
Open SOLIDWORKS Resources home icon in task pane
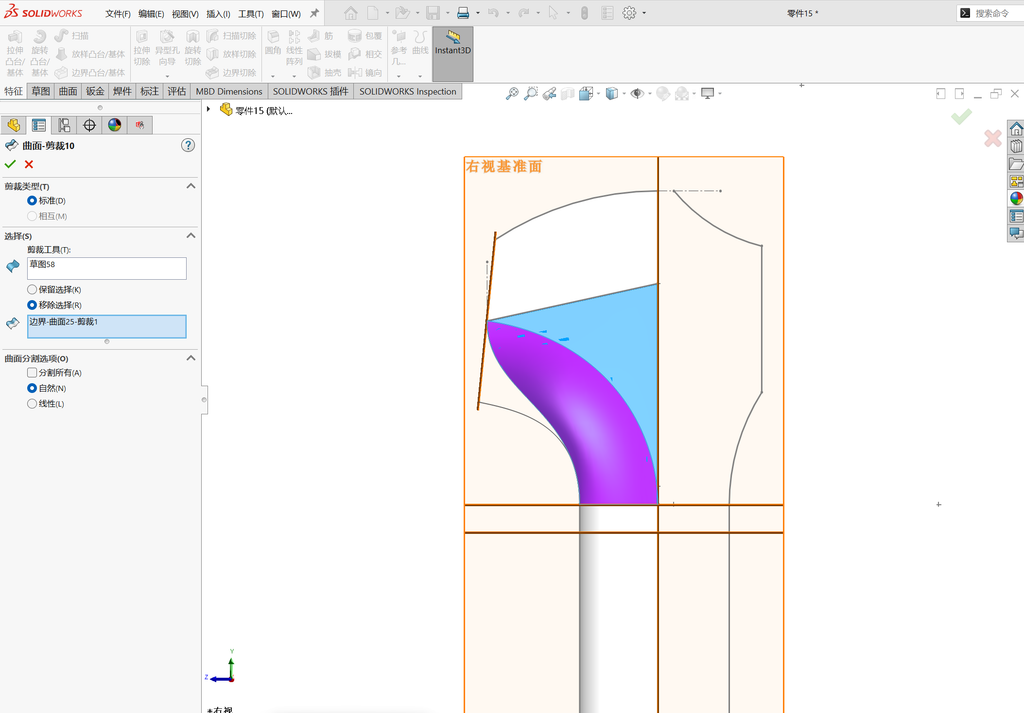(1016, 129)
